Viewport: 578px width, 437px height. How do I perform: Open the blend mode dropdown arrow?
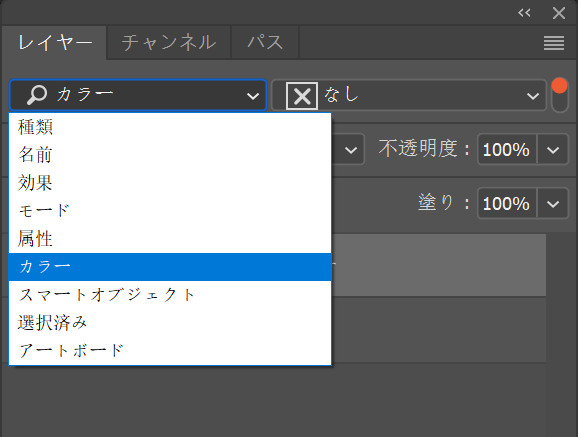(351, 150)
